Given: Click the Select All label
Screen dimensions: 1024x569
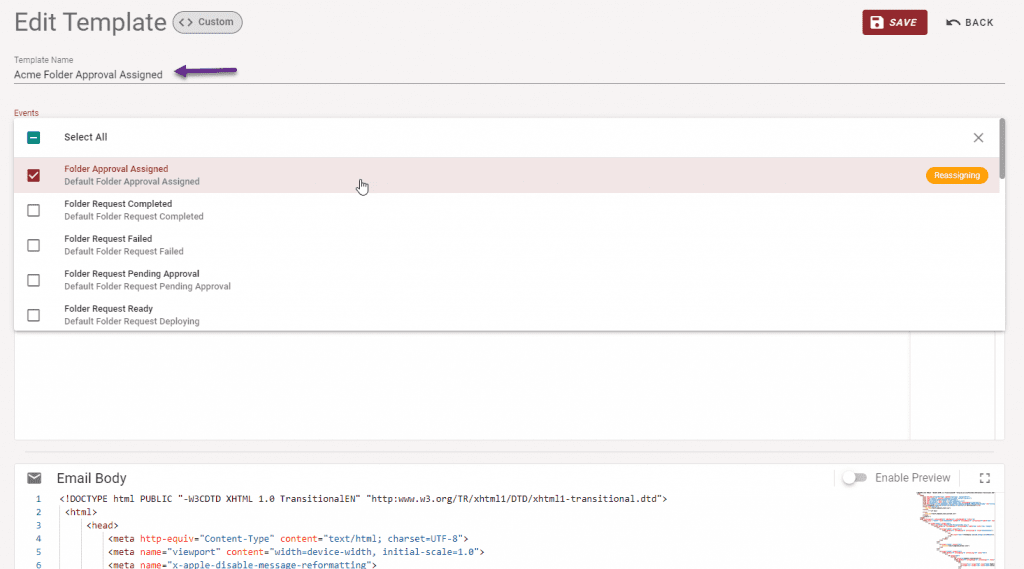Looking at the screenshot, I should coord(86,137).
